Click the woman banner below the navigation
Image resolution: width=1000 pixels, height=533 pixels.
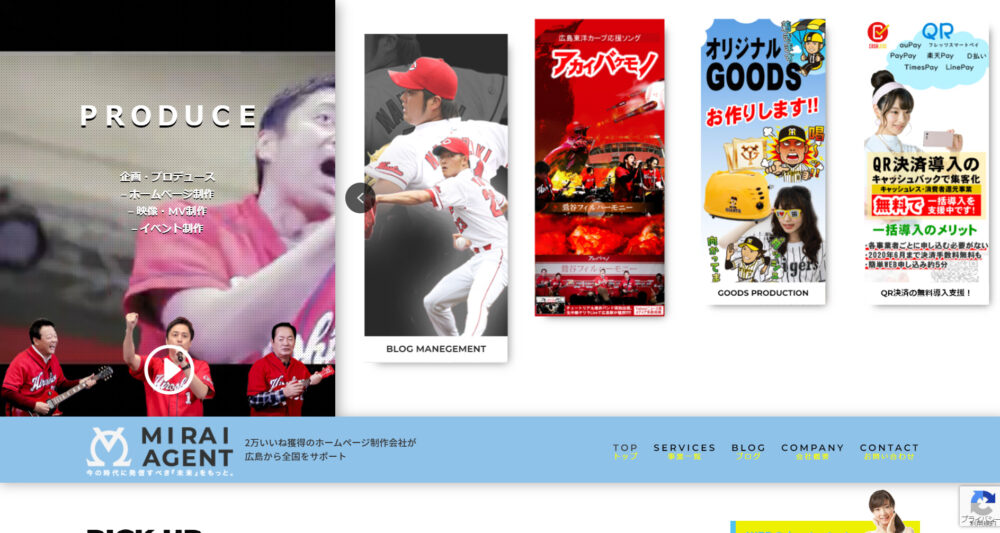click(x=825, y=511)
